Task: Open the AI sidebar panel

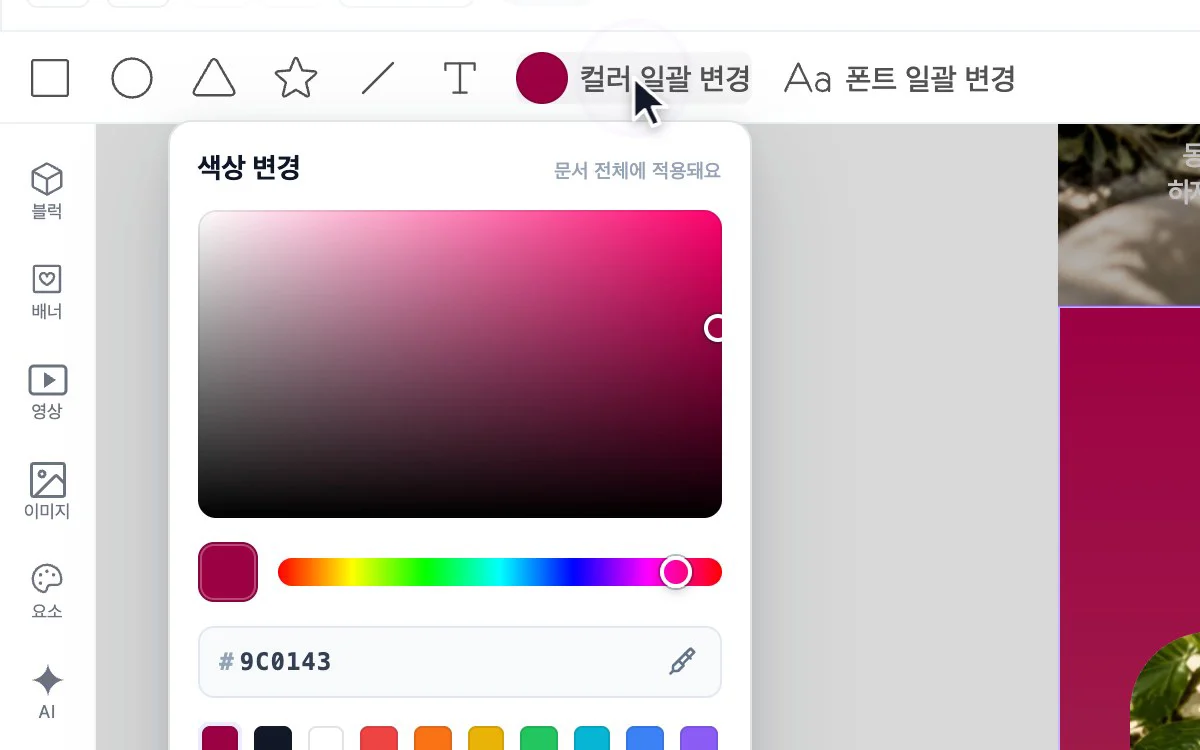Action: 47,692
